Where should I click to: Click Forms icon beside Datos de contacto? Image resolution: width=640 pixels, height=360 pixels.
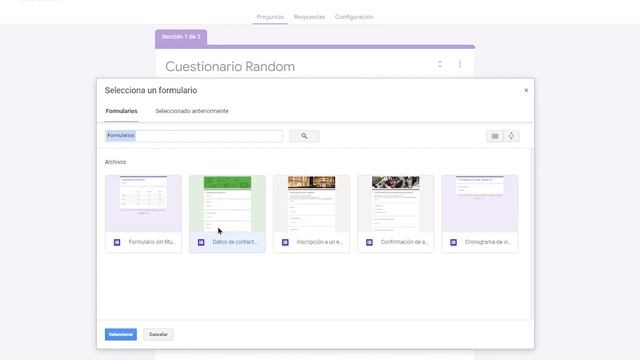pos(201,242)
